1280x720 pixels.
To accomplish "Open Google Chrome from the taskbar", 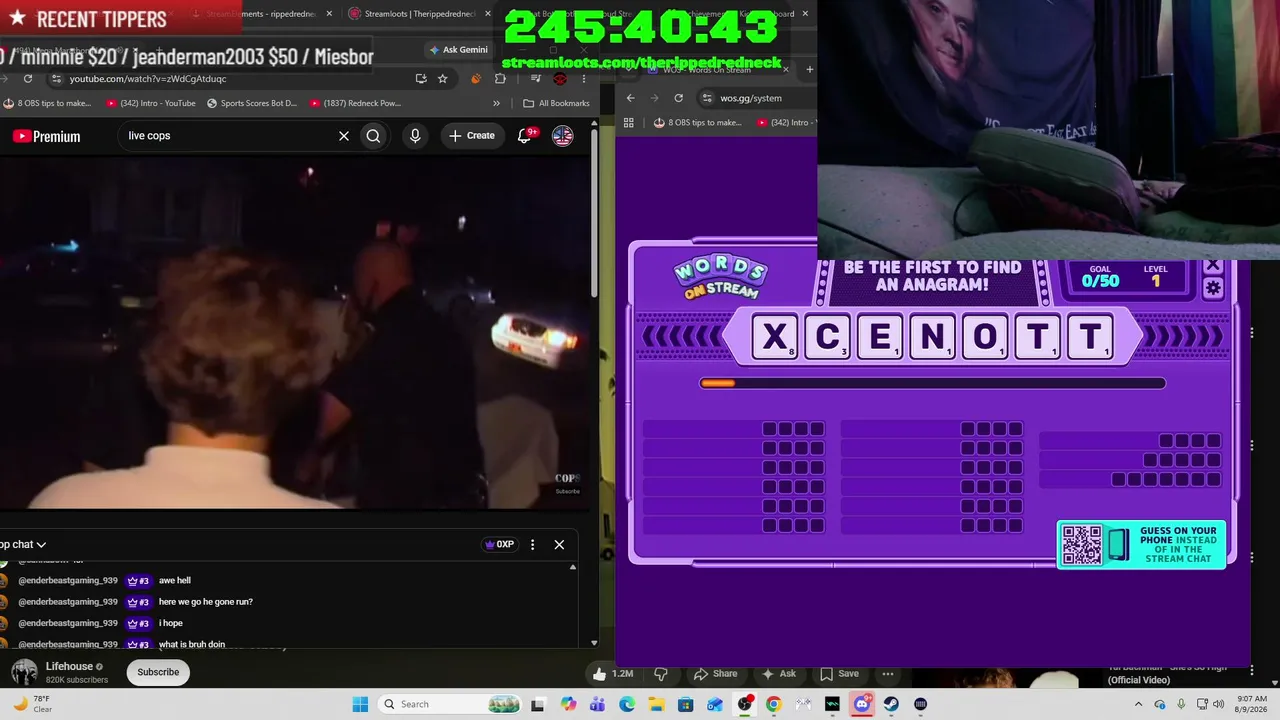I will [x=773, y=704].
